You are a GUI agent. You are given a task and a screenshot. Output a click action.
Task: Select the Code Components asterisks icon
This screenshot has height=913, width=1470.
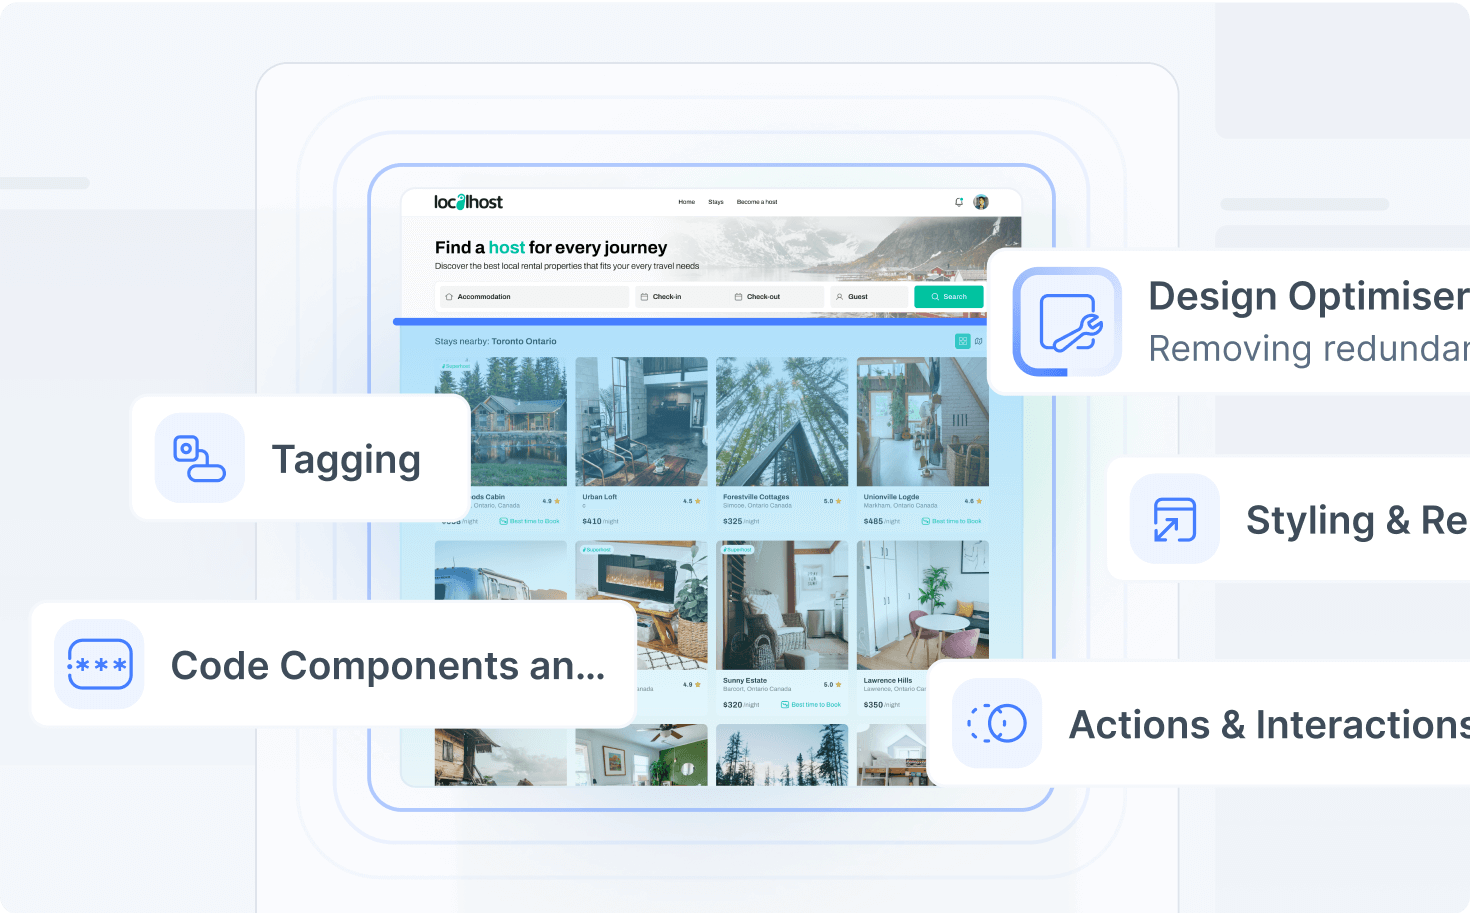click(x=99, y=664)
